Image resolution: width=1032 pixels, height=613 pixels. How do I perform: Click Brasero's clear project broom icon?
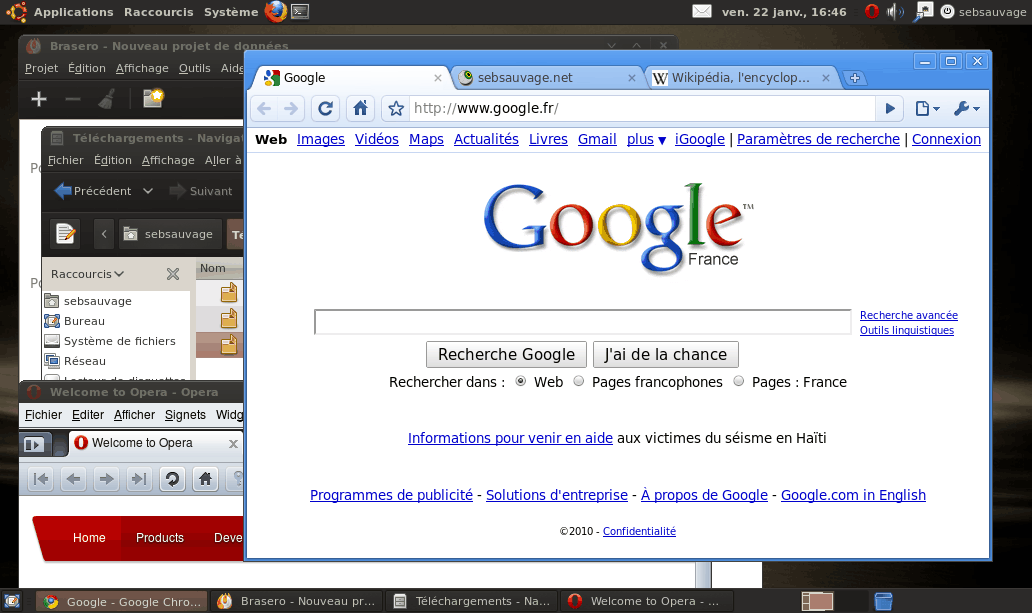[x=107, y=99]
